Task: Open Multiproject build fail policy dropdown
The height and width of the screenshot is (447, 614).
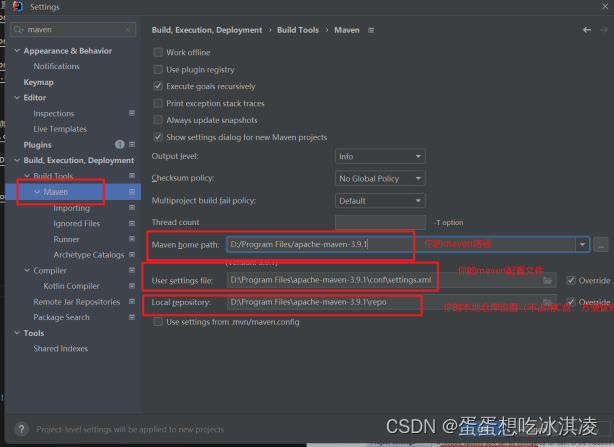Action: tap(380, 201)
